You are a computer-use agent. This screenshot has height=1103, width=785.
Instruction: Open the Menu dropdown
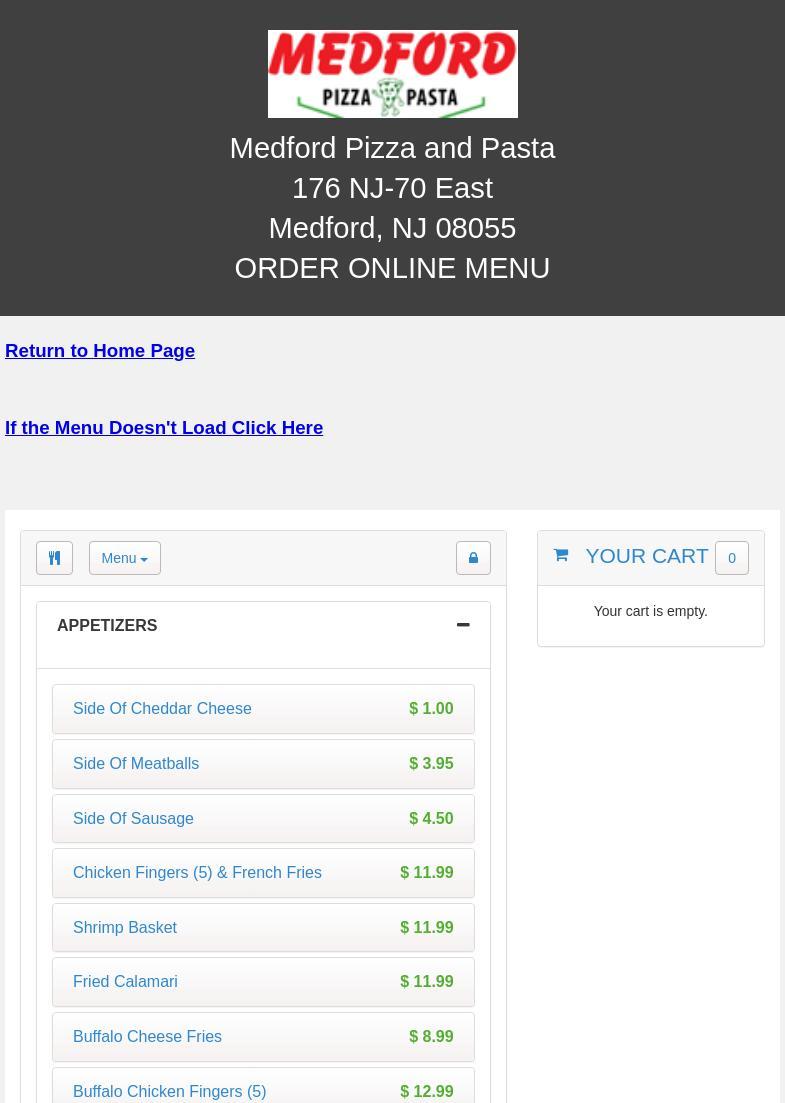coord(124,558)
